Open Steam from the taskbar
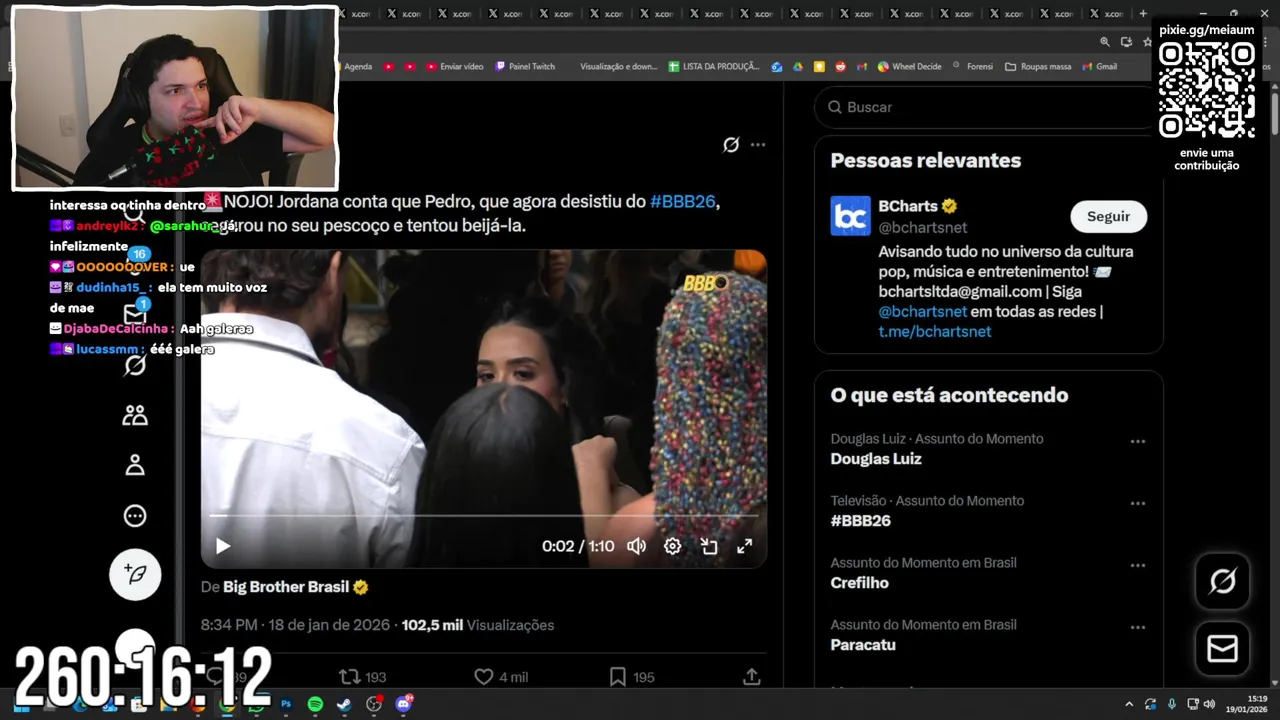This screenshot has width=1280, height=720. 344,704
